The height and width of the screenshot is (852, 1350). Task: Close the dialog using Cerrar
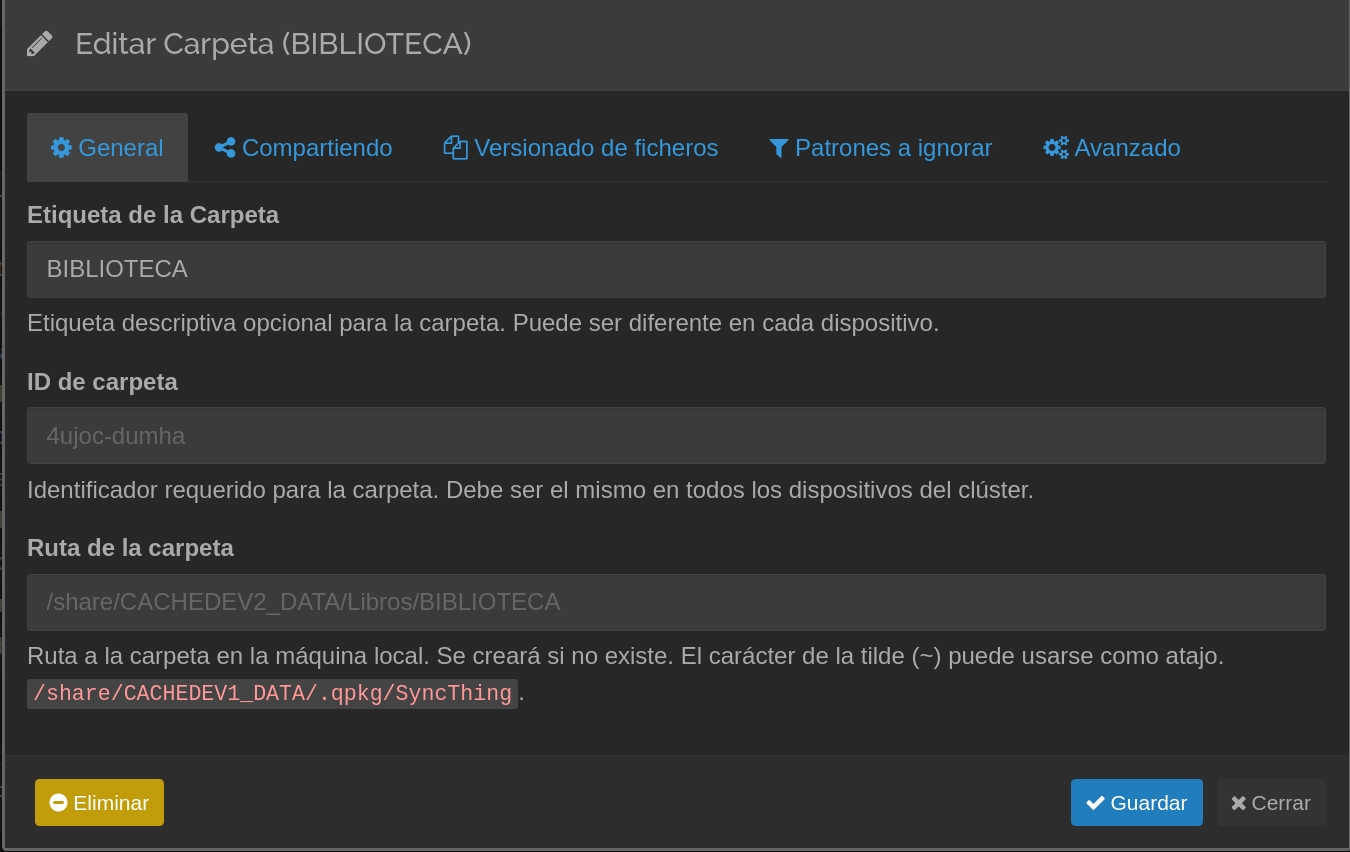pyautogui.click(x=1271, y=803)
